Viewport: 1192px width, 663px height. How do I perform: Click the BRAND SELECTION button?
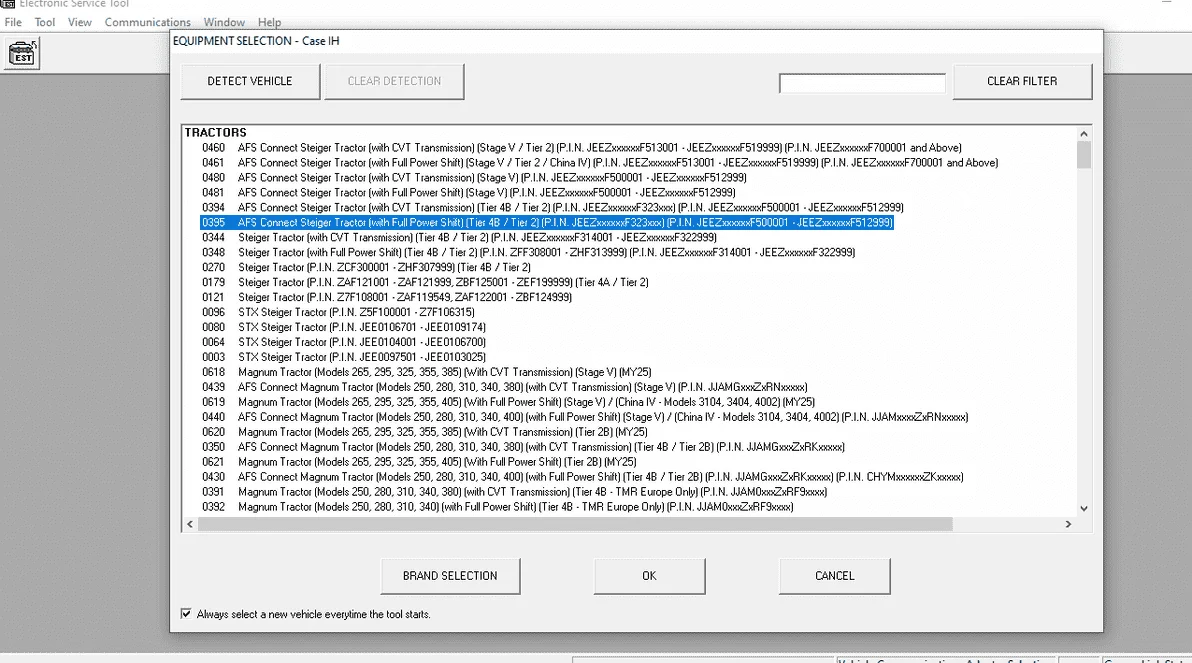point(450,576)
